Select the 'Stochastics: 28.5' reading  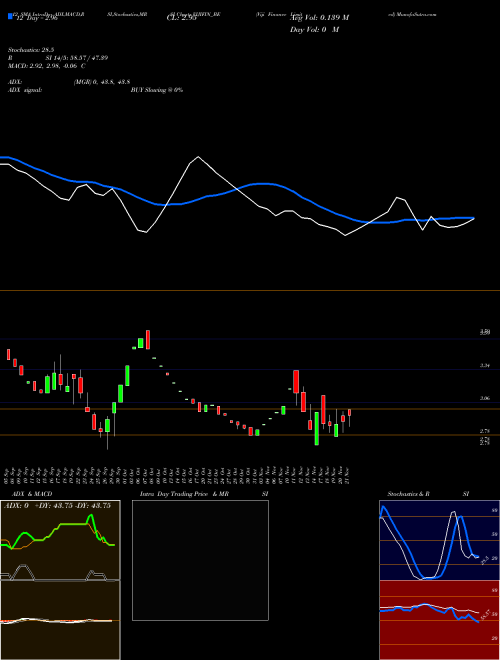[x=31, y=50]
